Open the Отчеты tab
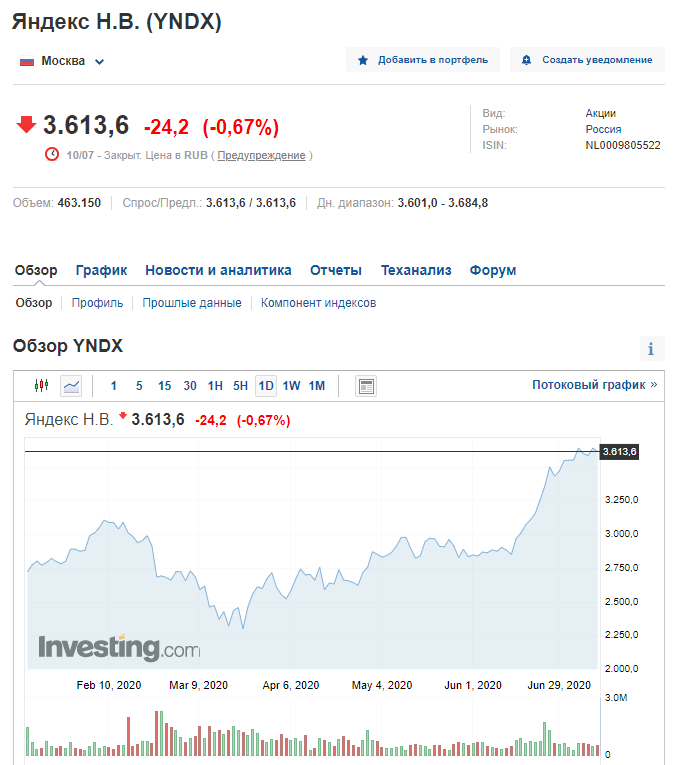This screenshot has width=675, height=765. tap(336, 270)
